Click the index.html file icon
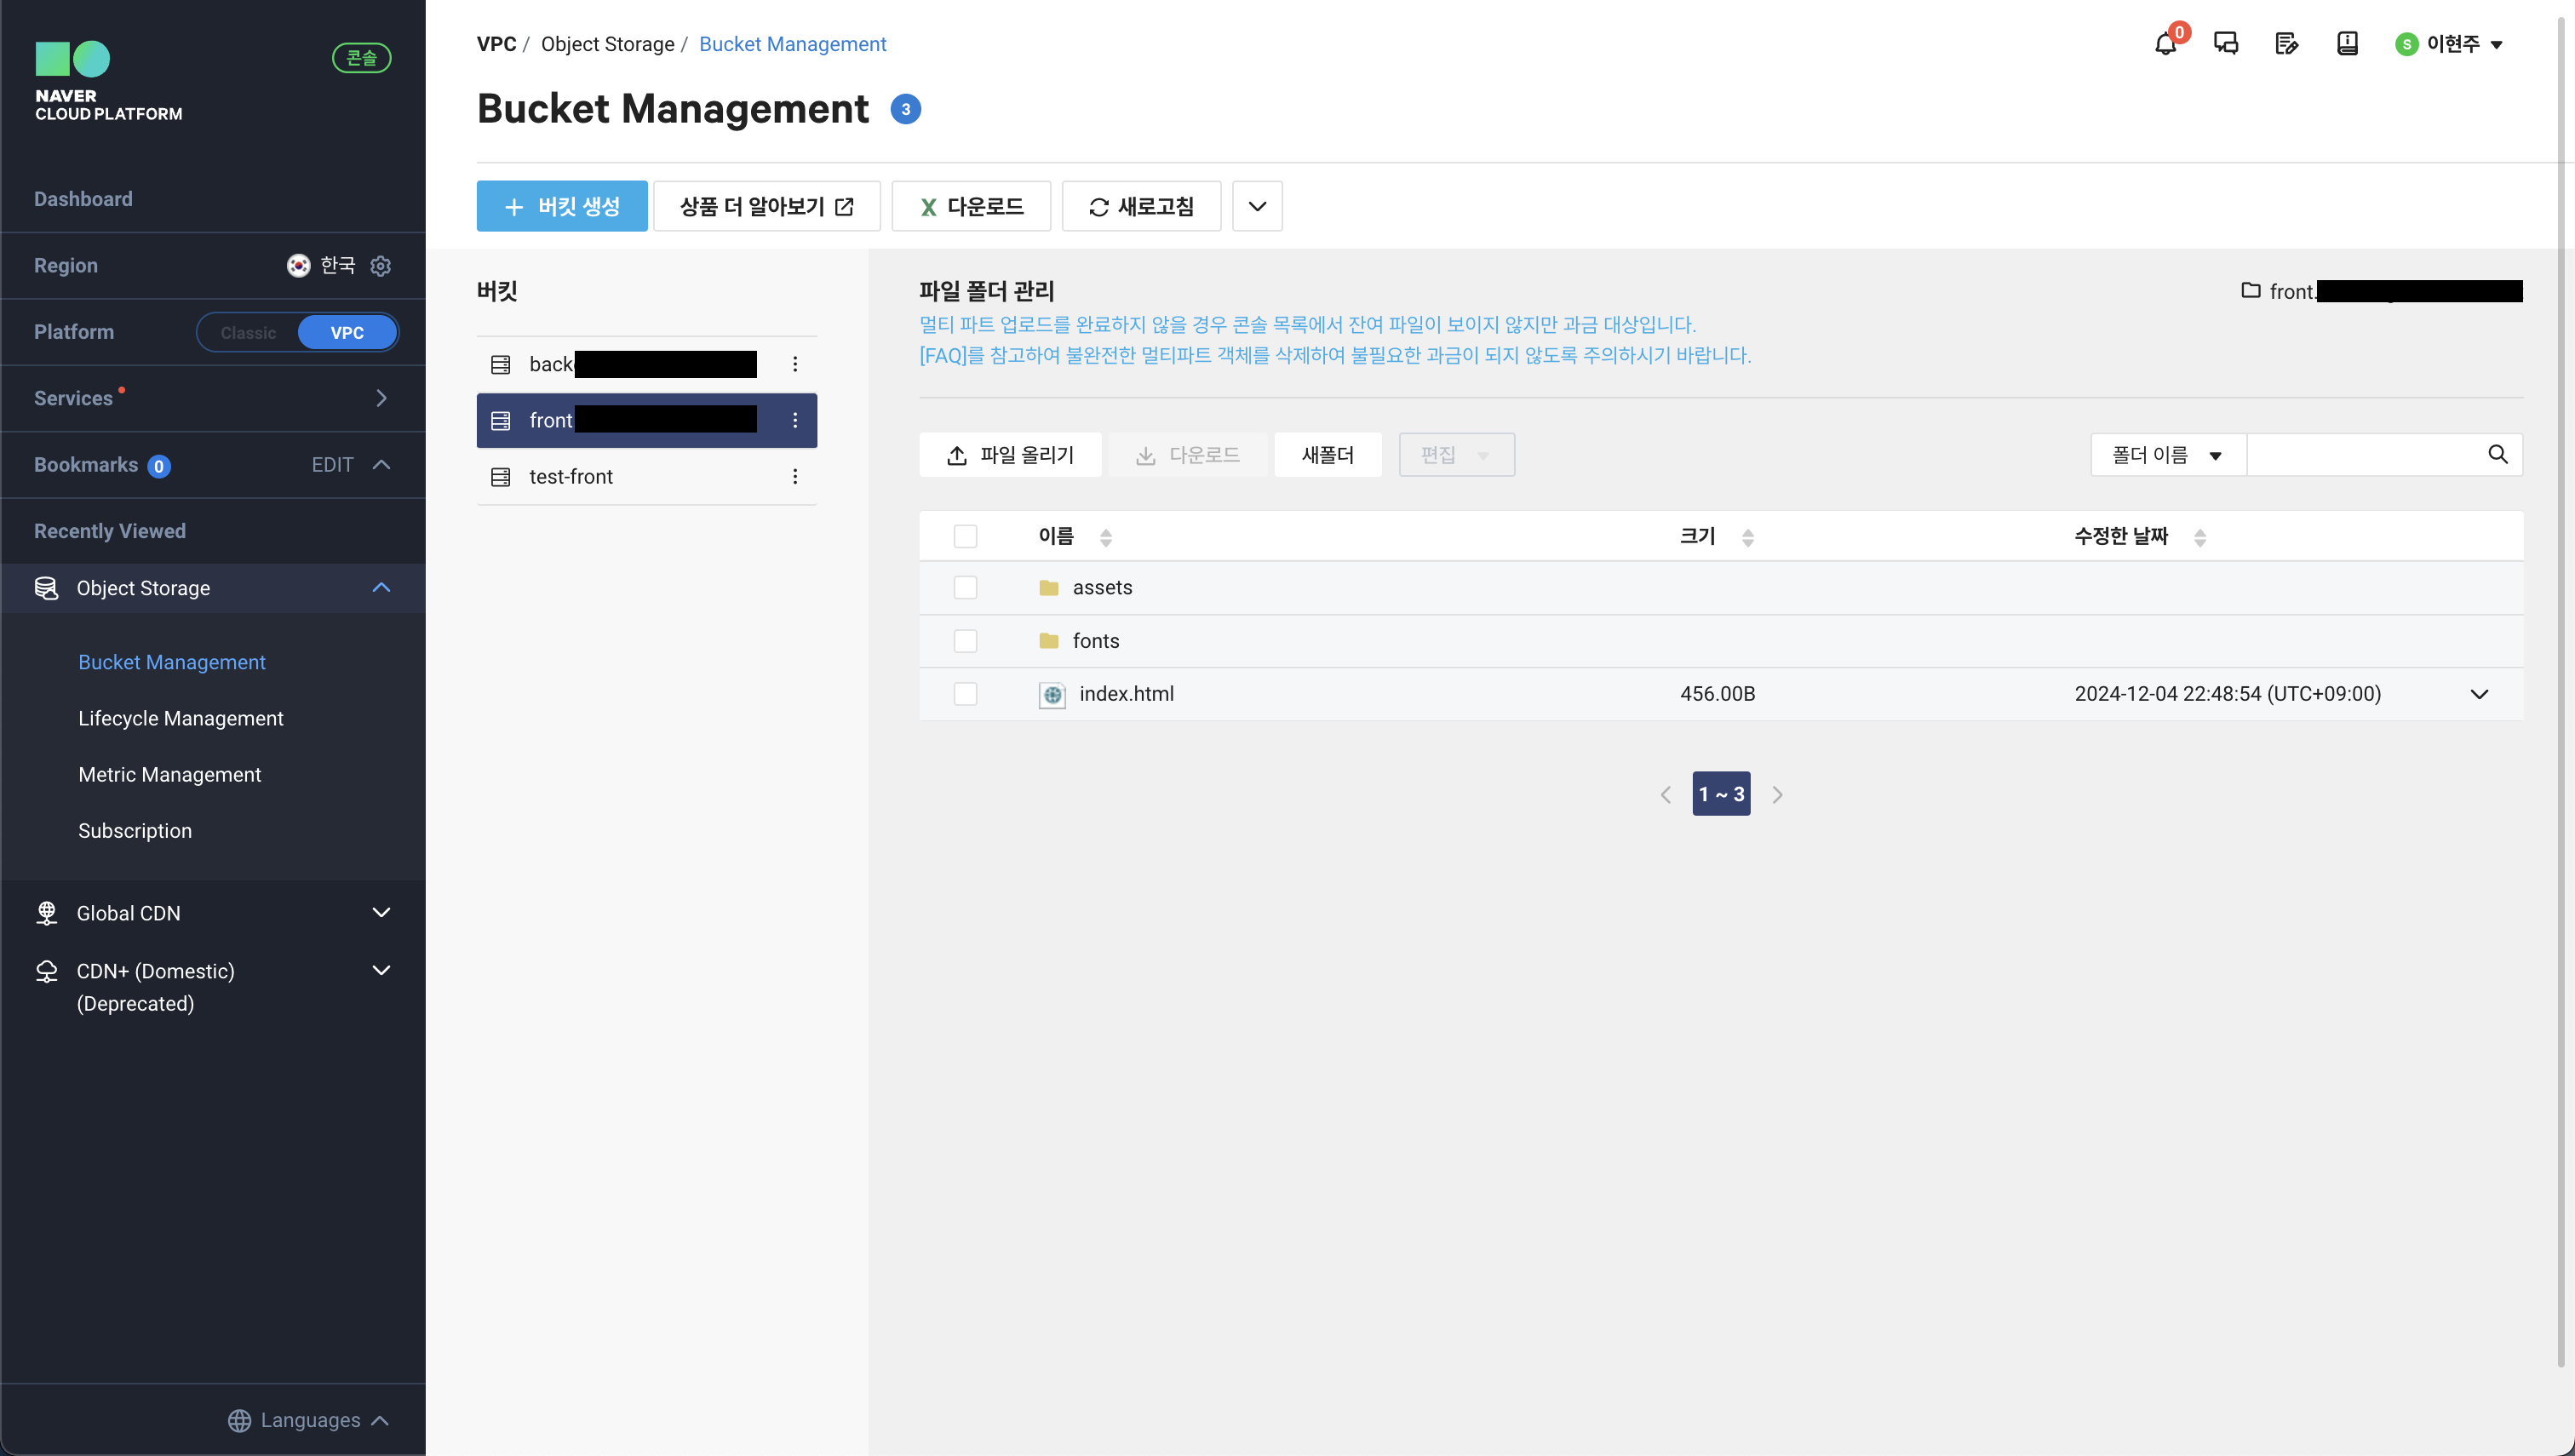Image resolution: width=2575 pixels, height=1456 pixels. [1052, 695]
